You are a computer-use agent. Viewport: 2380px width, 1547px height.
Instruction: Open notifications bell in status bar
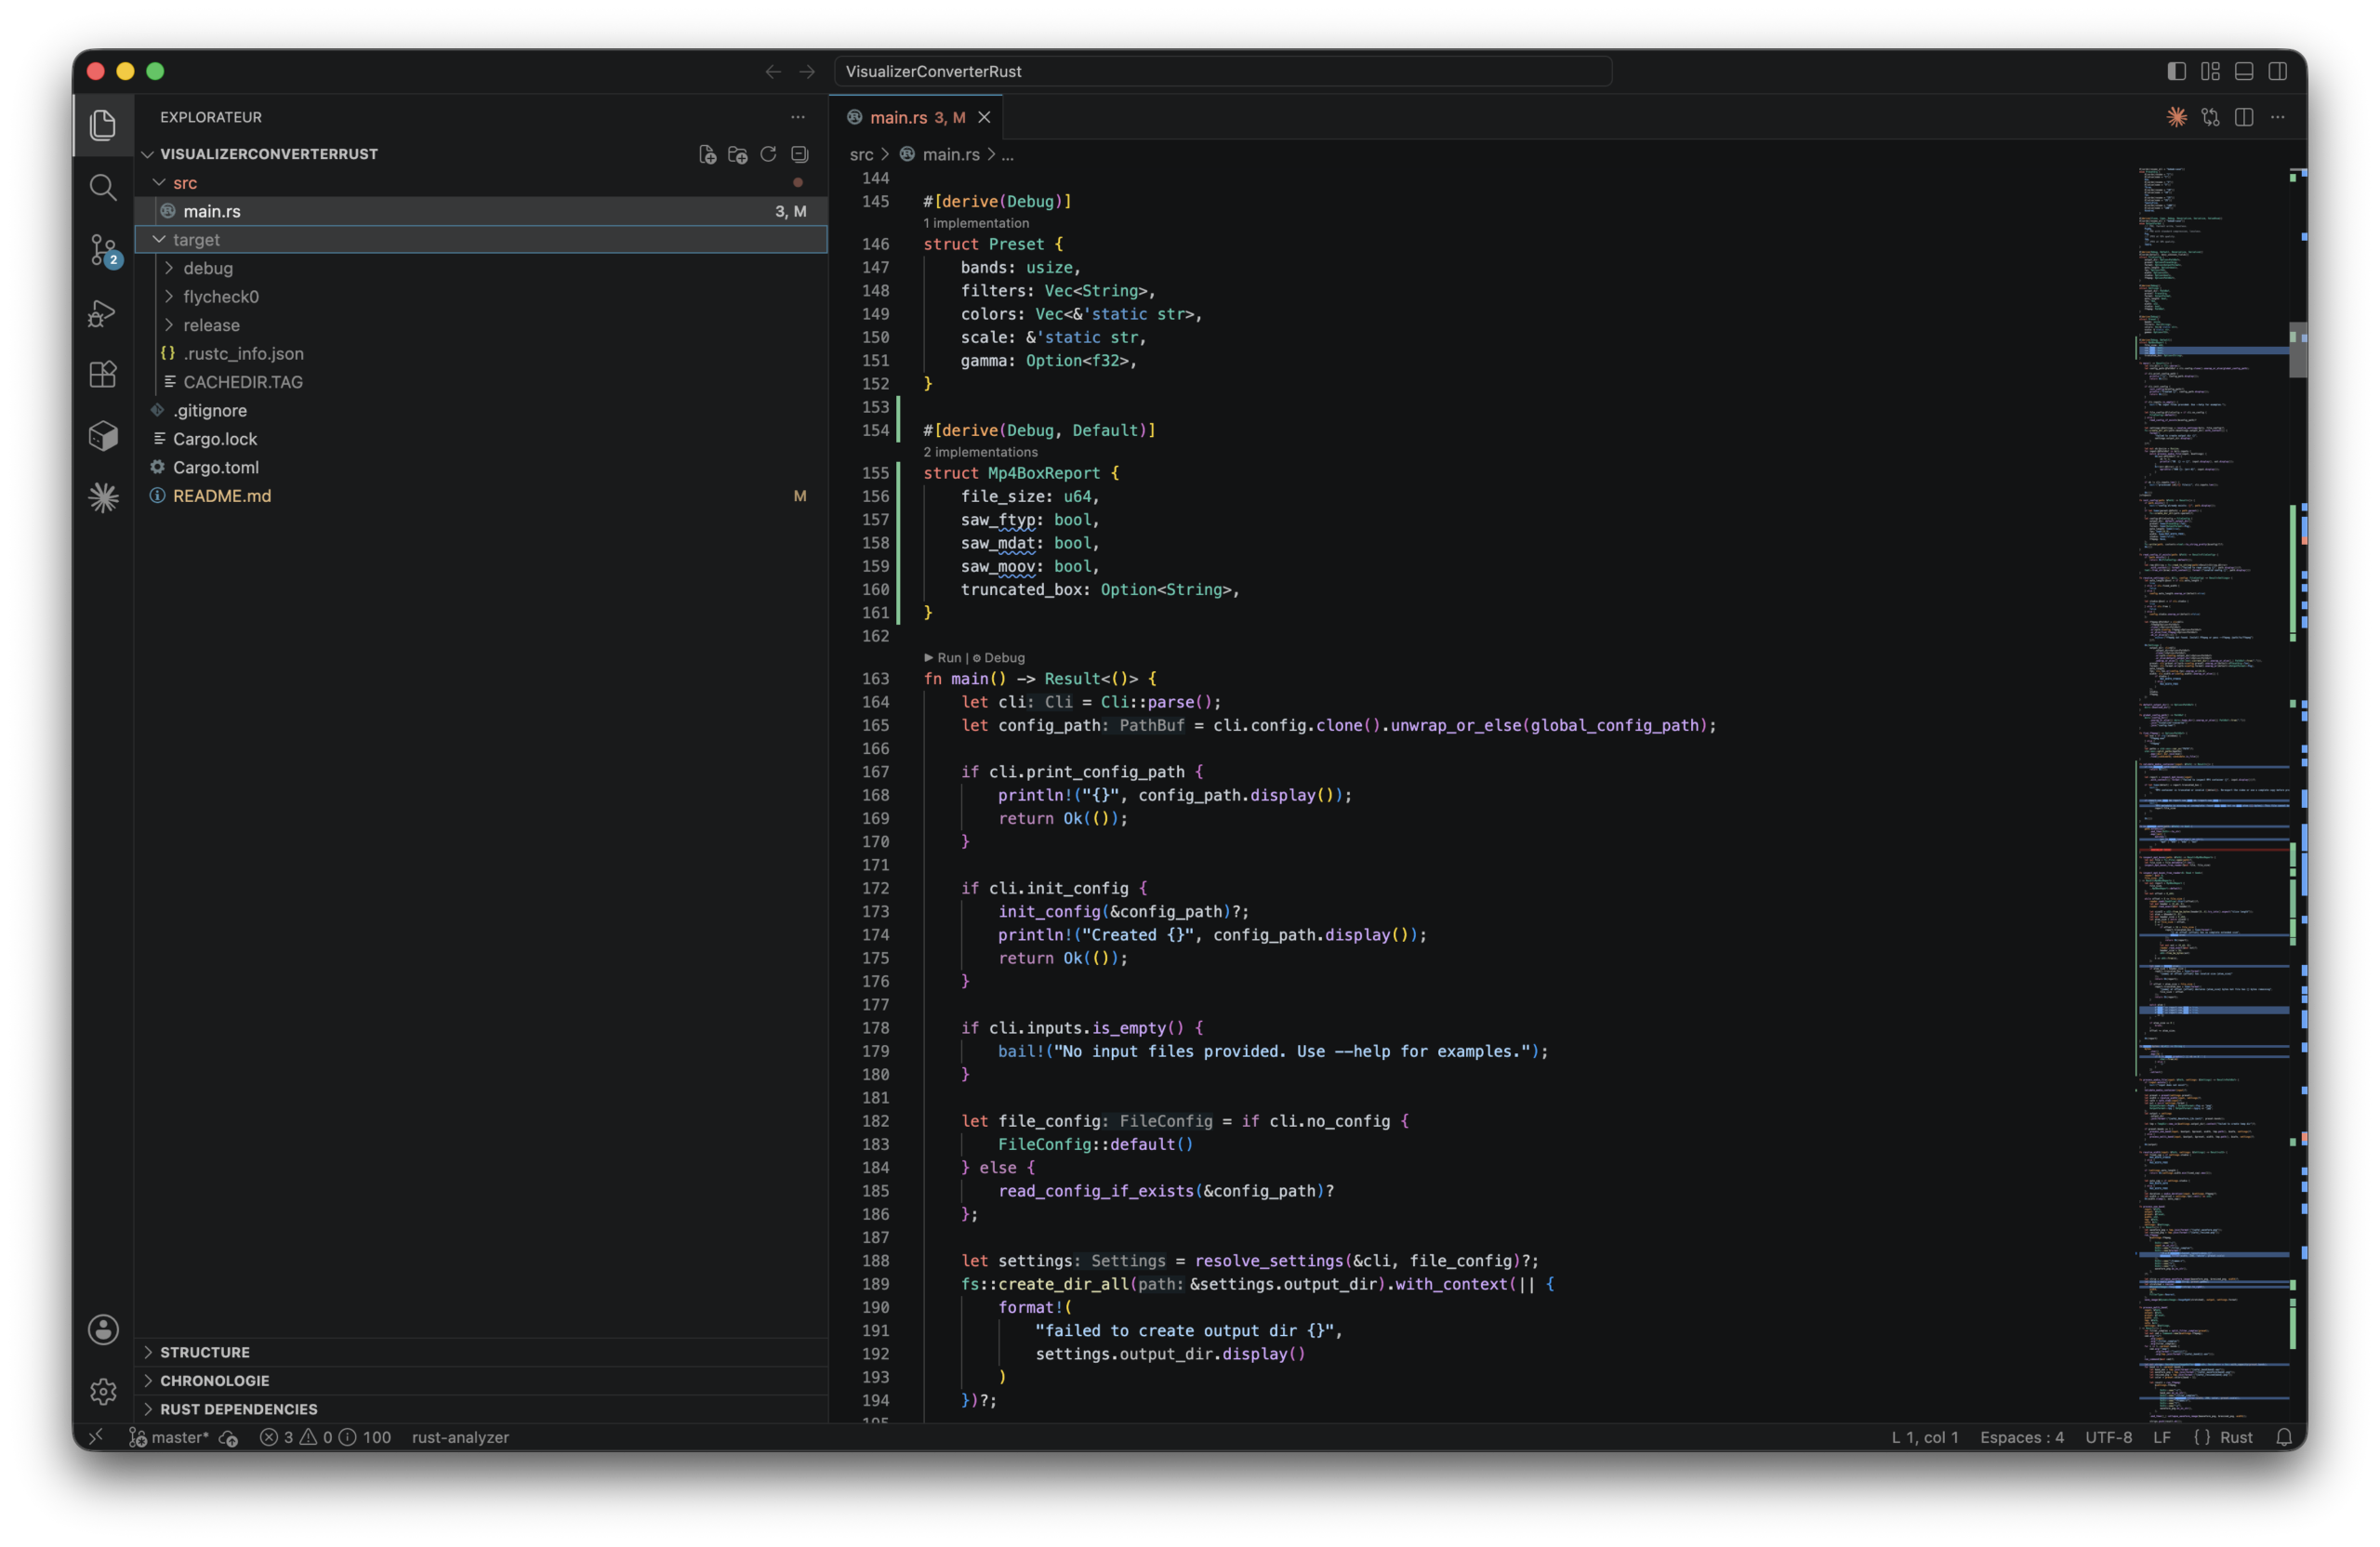point(2284,1437)
